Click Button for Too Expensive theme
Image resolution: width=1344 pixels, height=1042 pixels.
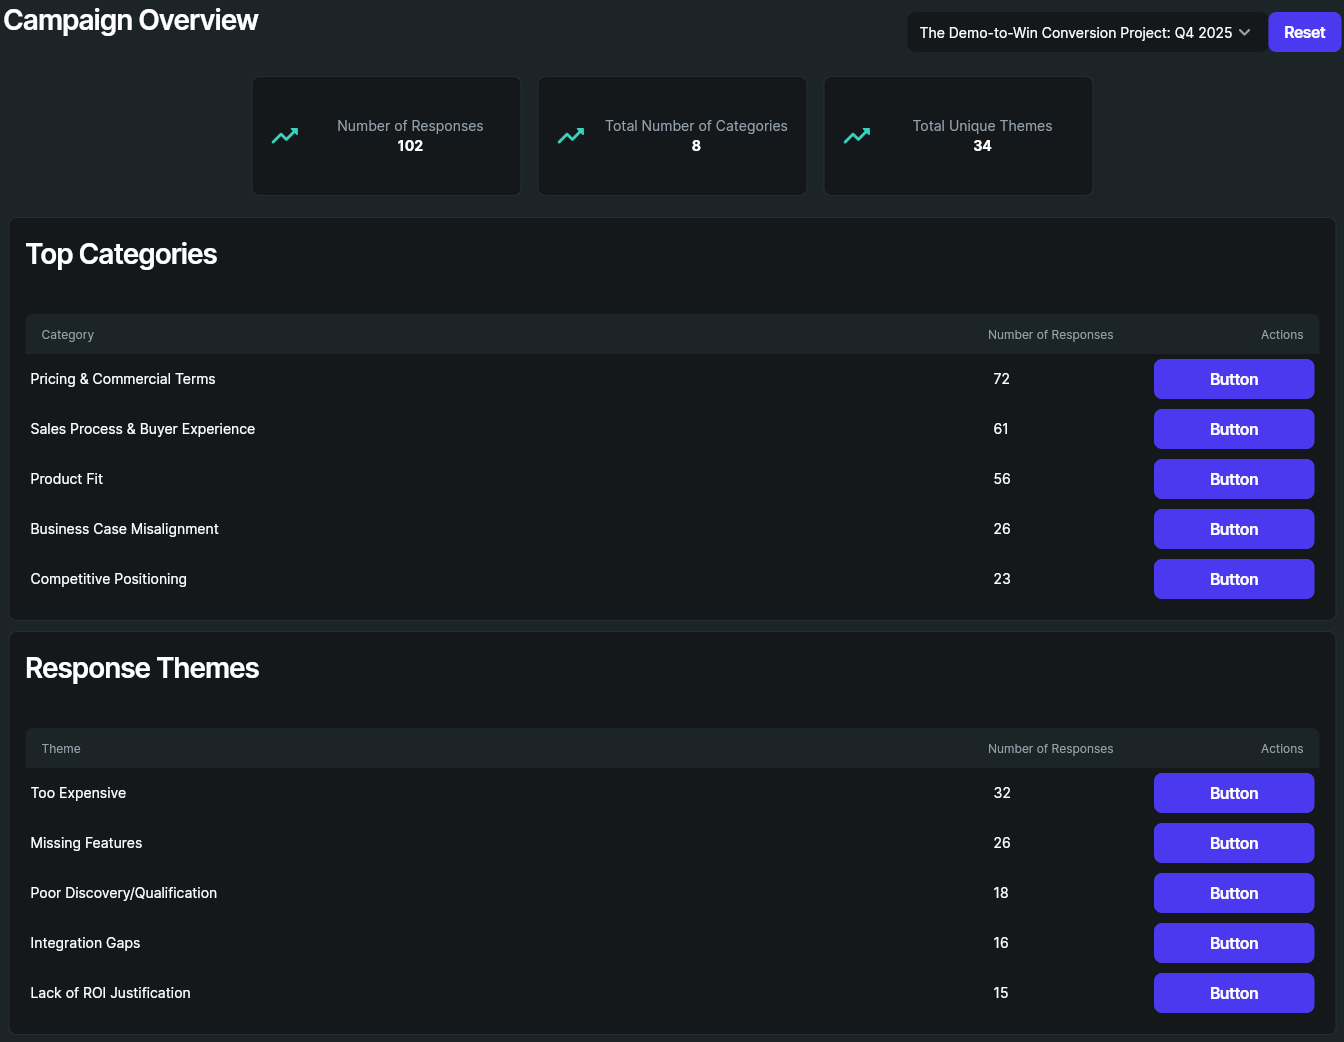point(1233,793)
